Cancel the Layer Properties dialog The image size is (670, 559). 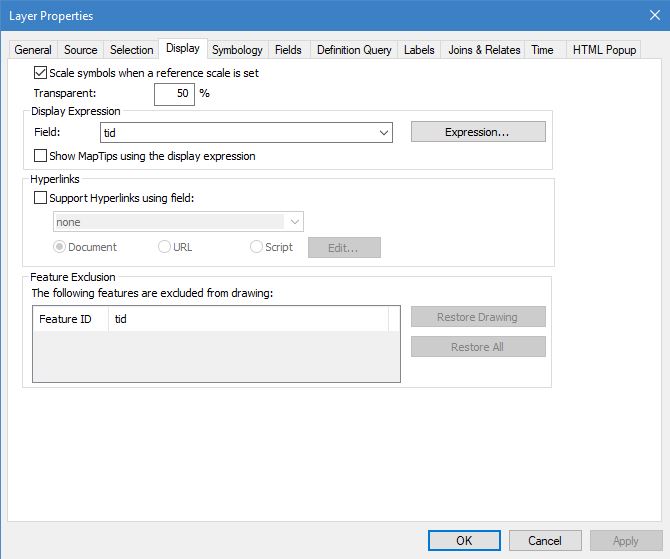pyautogui.click(x=545, y=541)
